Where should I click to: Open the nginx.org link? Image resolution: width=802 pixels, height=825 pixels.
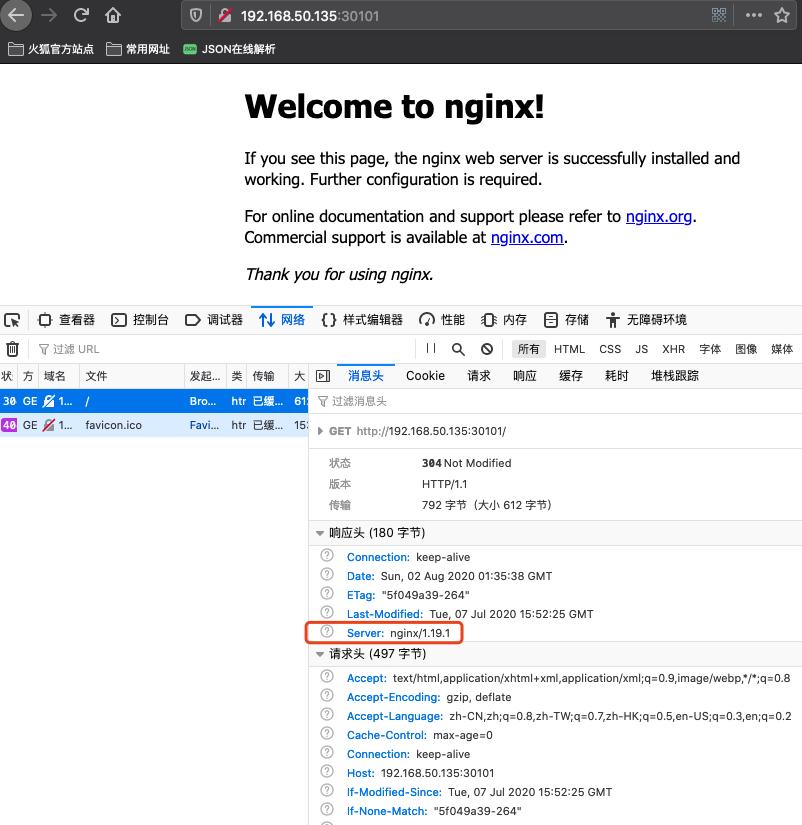[x=658, y=216]
